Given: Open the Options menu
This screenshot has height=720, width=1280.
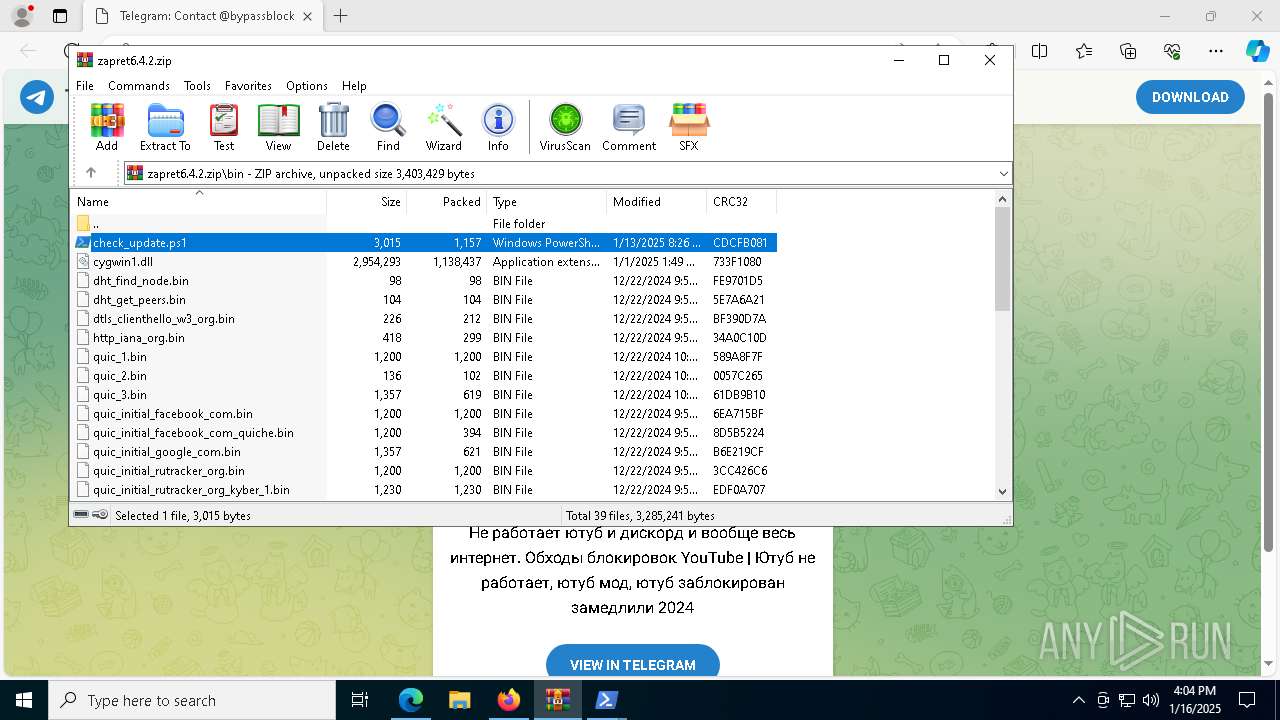Looking at the screenshot, I should (307, 86).
